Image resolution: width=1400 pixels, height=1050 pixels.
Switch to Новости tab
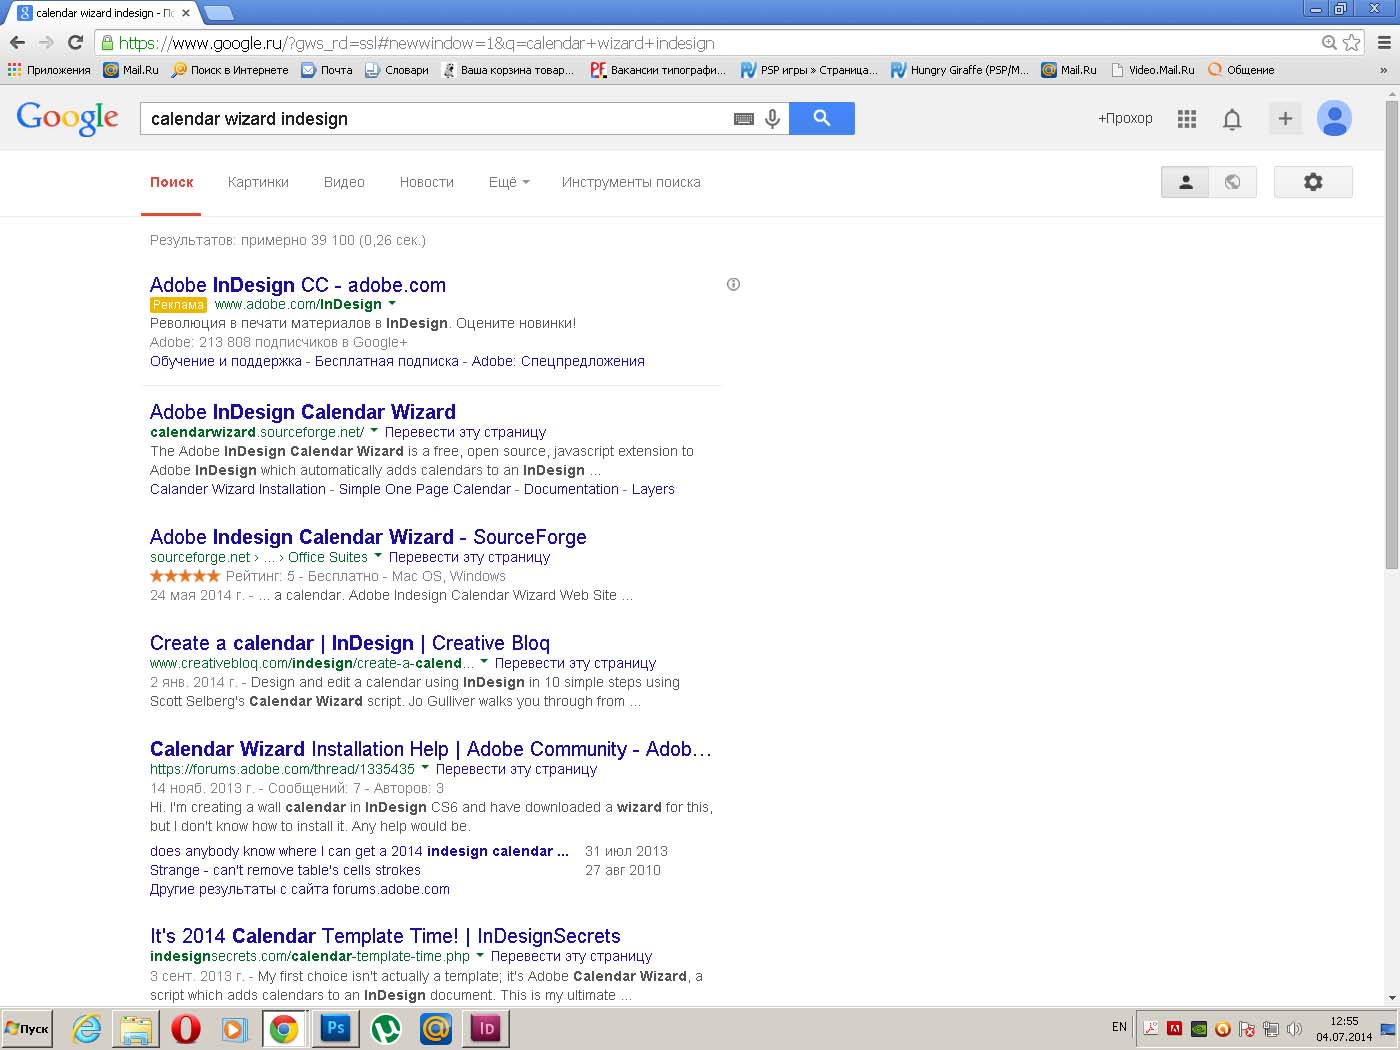tap(427, 182)
